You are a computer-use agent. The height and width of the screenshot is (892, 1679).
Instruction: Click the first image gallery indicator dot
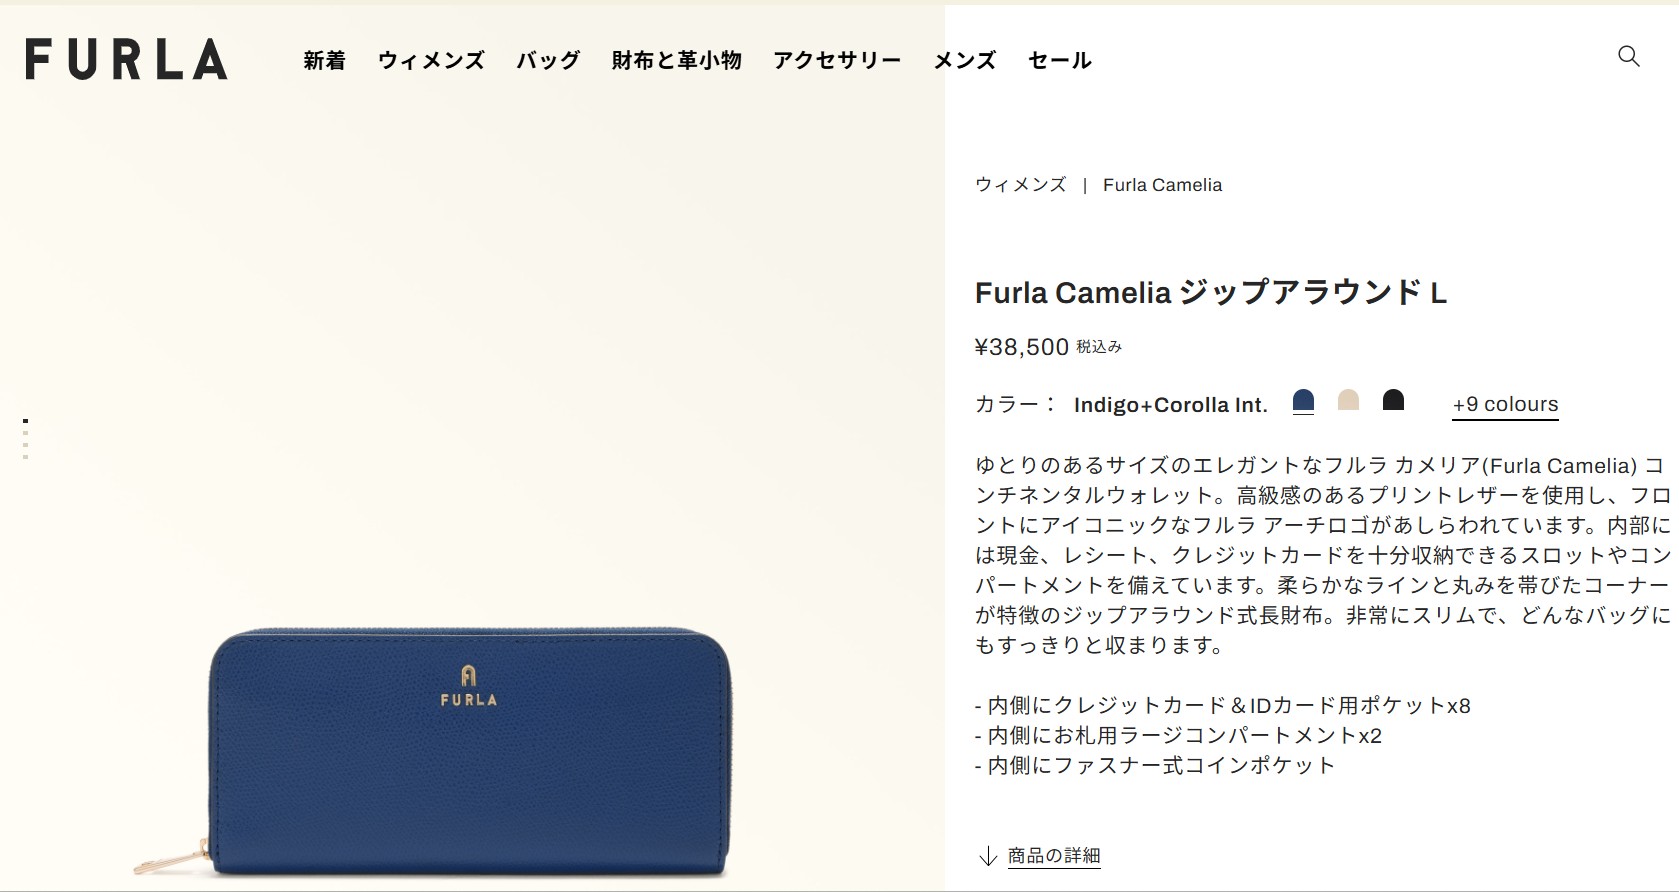pos(25,421)
